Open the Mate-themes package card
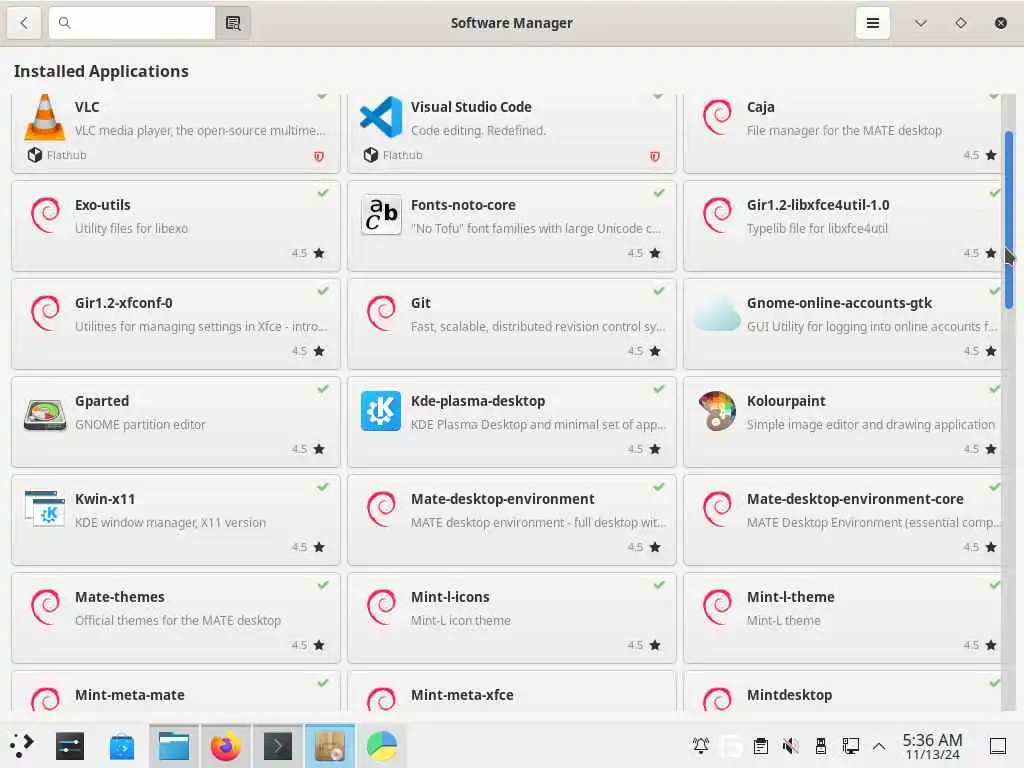Image resolution: width=1024 pixels, height=768 pixels. point(176,618)
